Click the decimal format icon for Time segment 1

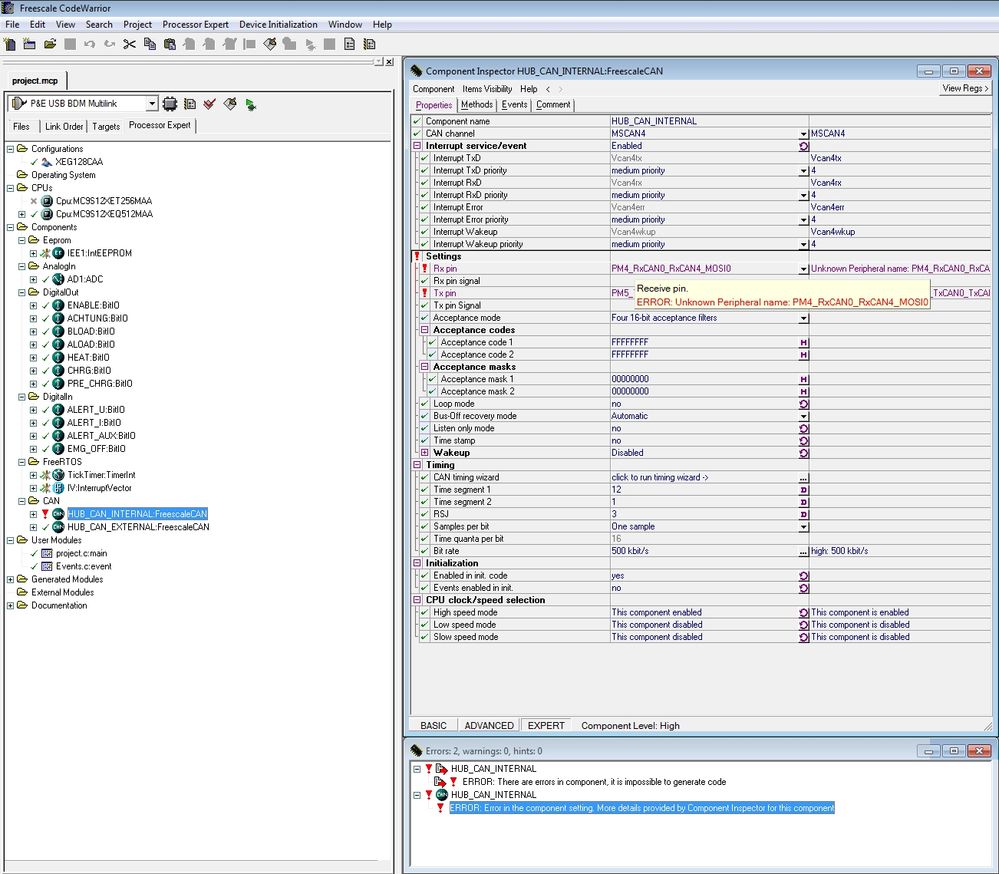pyautogui.click(x=803, y=489)
